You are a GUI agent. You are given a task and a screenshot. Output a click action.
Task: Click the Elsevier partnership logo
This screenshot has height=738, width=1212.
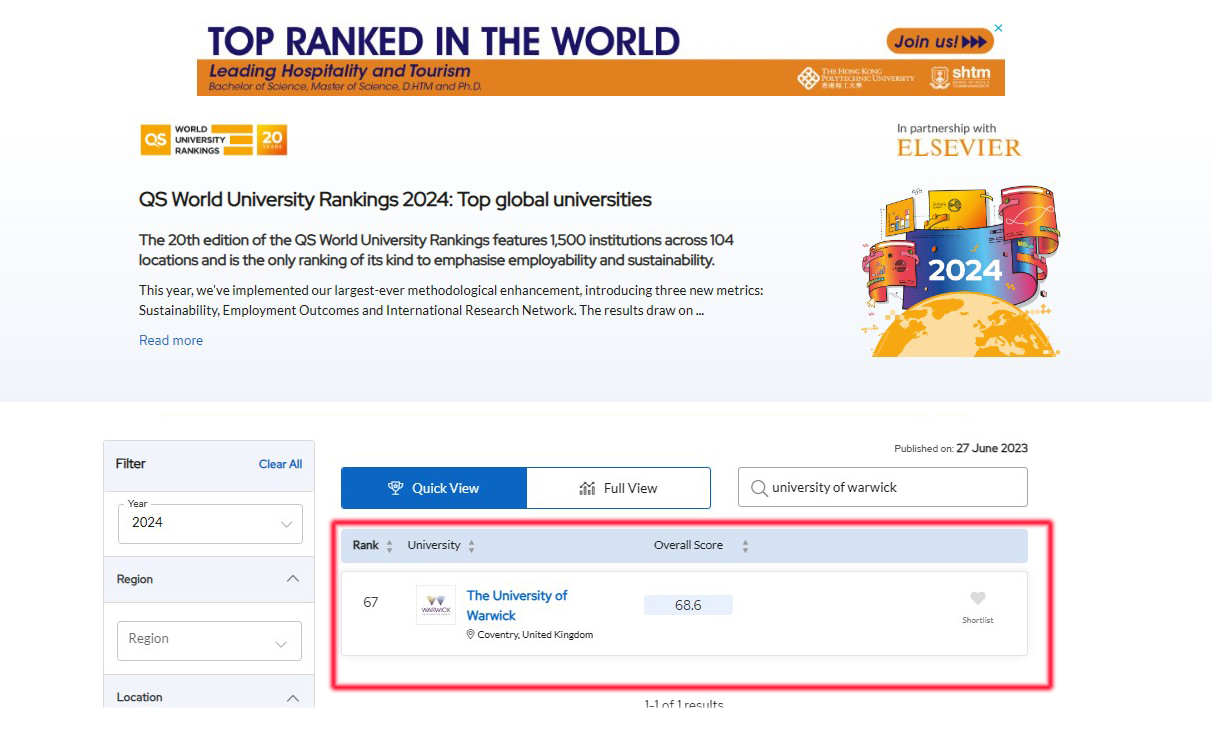click(959, 148)
